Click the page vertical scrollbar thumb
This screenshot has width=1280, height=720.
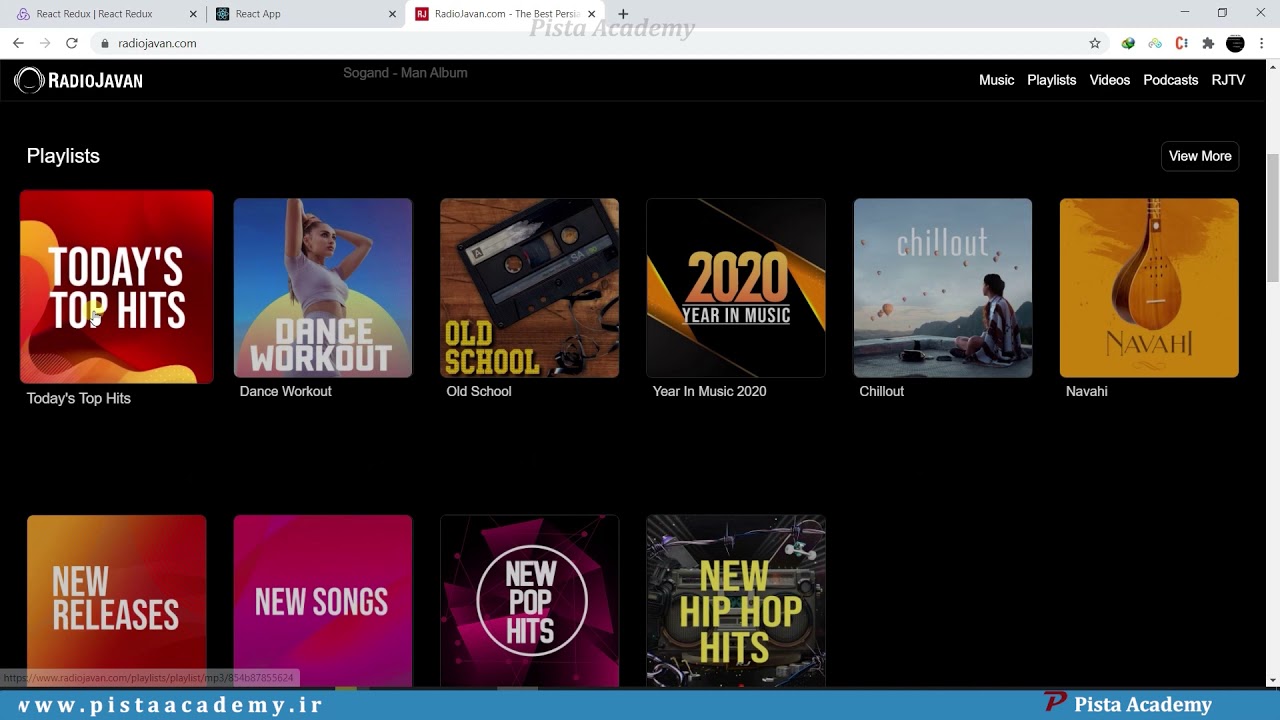point(1272,218)
